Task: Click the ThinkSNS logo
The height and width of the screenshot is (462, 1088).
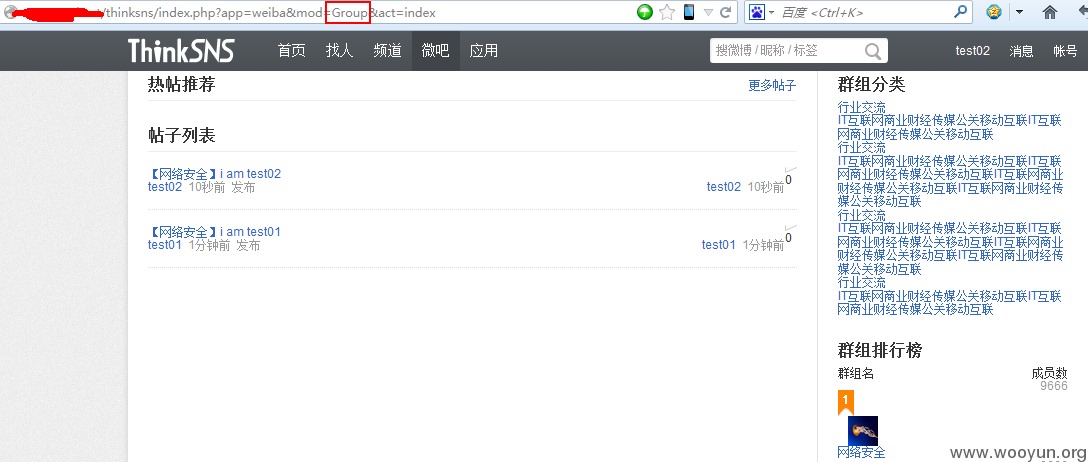Action: (x=181, y=51)
